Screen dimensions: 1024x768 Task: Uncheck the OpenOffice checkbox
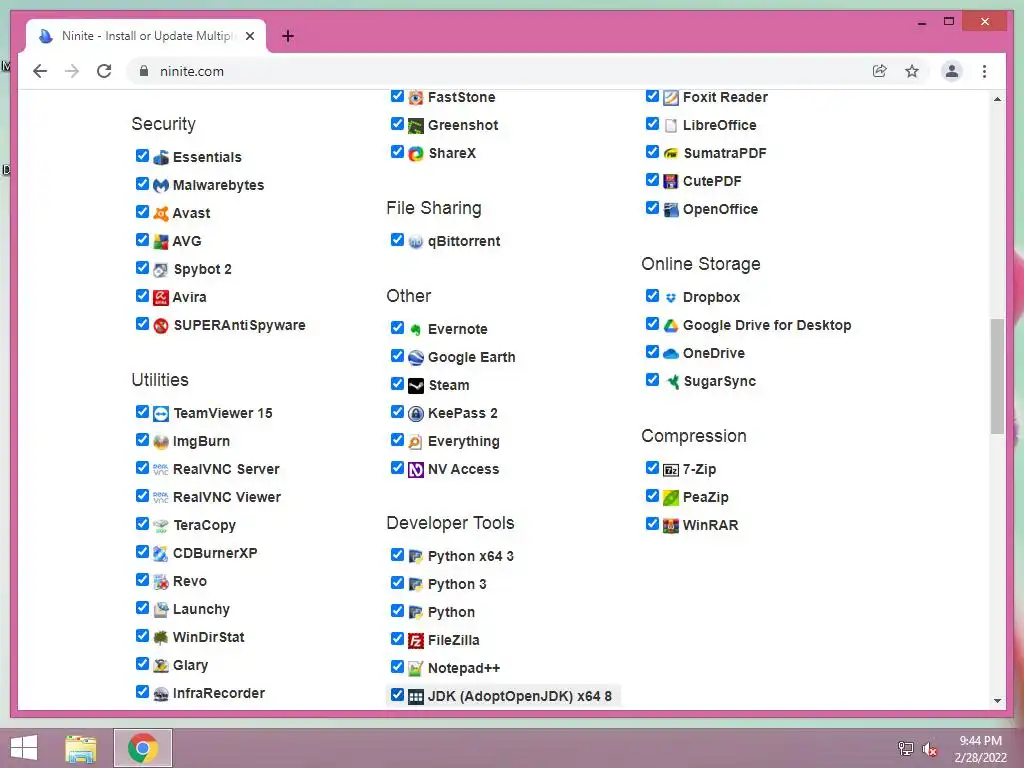click(652, 208)
